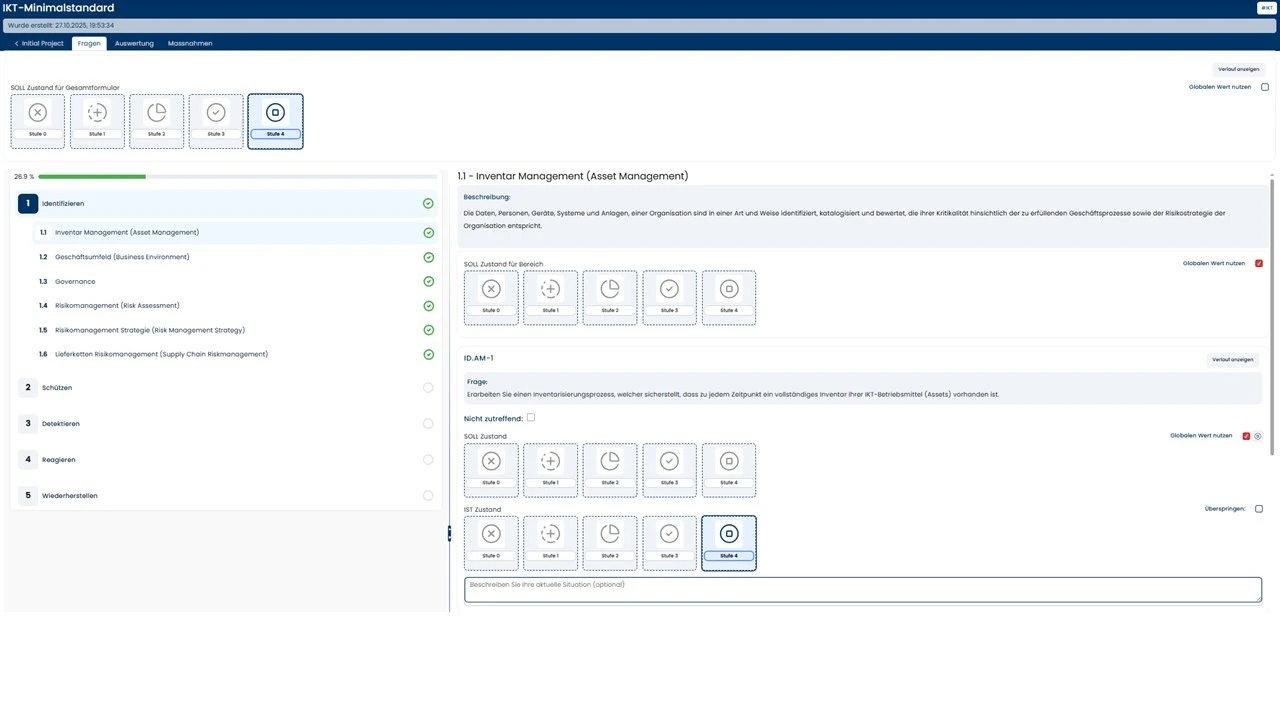Screen dimensions: 1280x720
Task: Click the Beschreiben Sie ihre aktuelle Situation field
Action: (862, 589)
